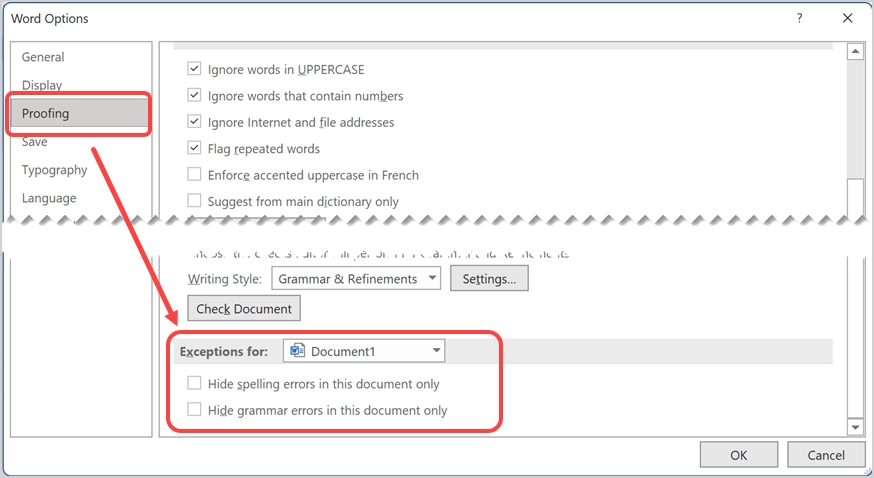
Task: Select the Proofing category
Action: point(79,114)
